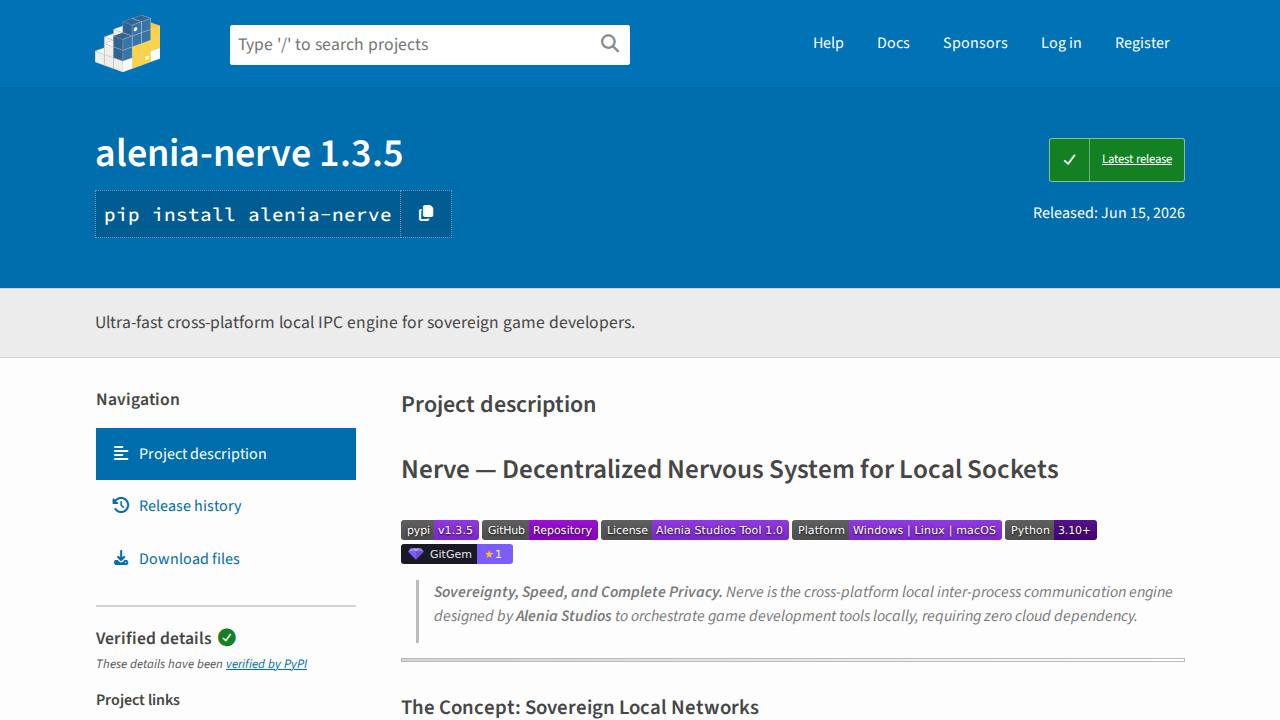Open the GitHub Repository badge
1280x720 pixels.
click(540, 530)
